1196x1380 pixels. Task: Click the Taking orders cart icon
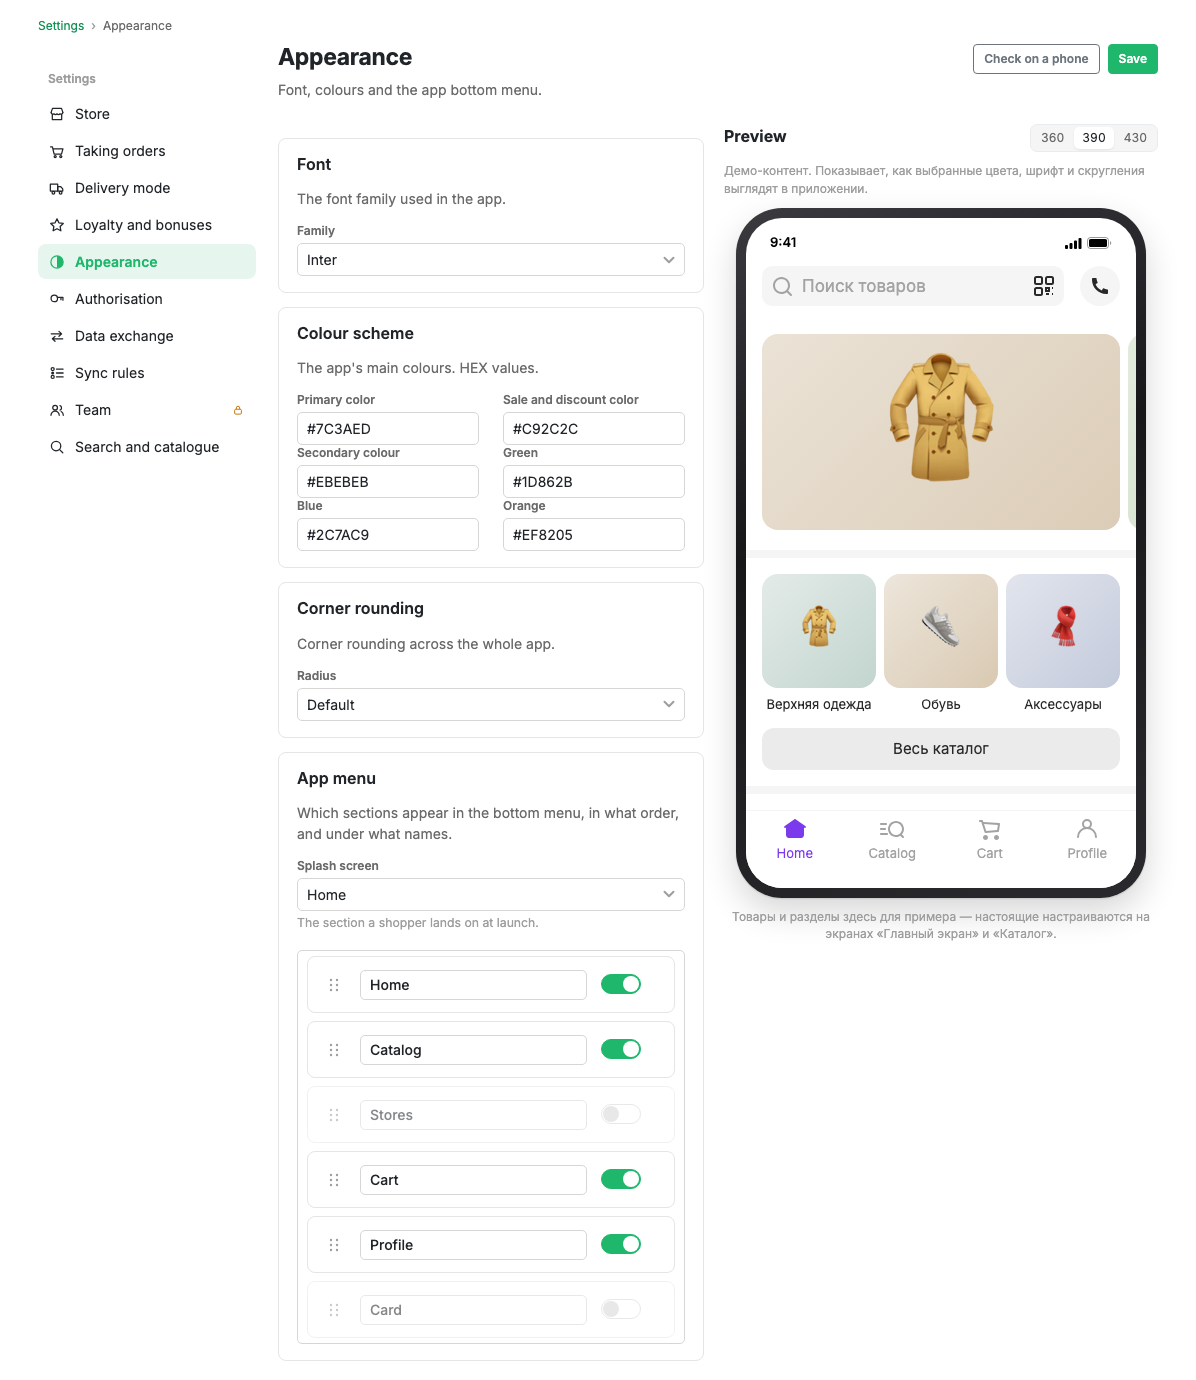[x=57, y=151]
